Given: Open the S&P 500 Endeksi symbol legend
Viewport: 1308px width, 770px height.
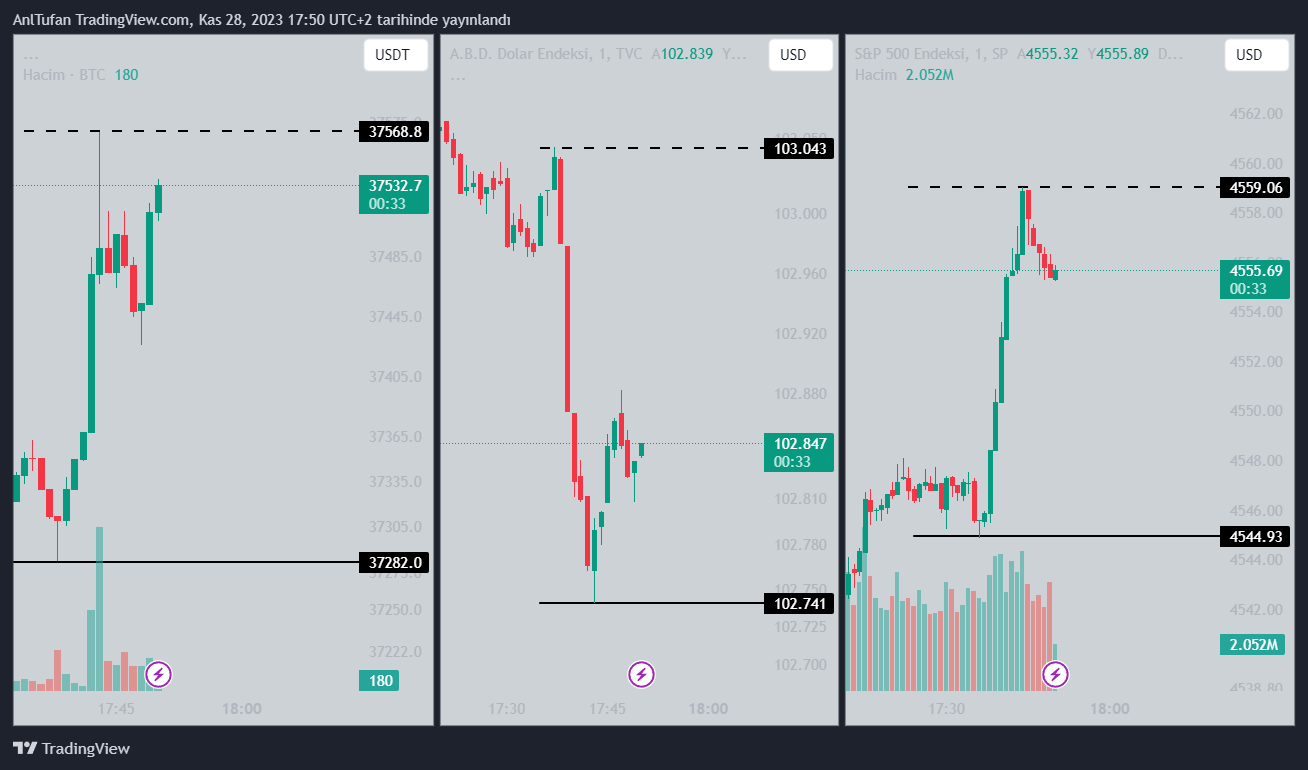Looking at the screenshot, I should pos(932,54).
